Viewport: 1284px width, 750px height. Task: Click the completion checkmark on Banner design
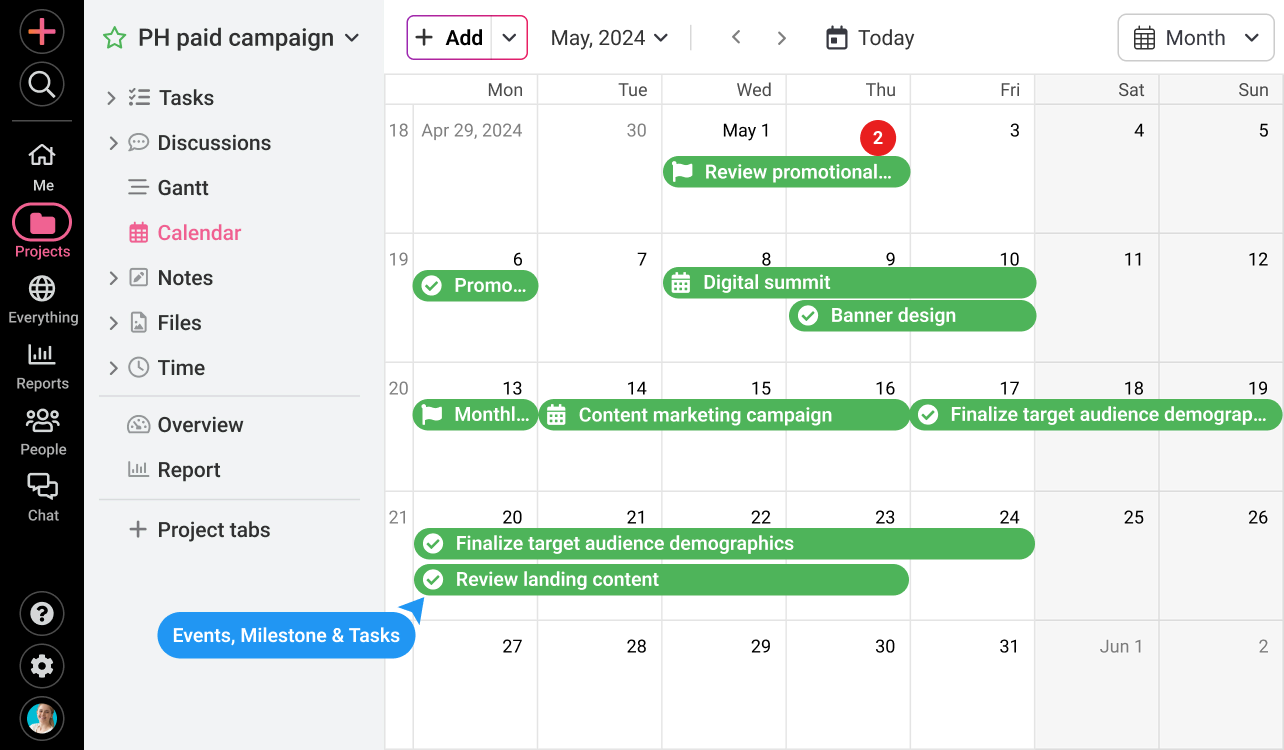808,315
